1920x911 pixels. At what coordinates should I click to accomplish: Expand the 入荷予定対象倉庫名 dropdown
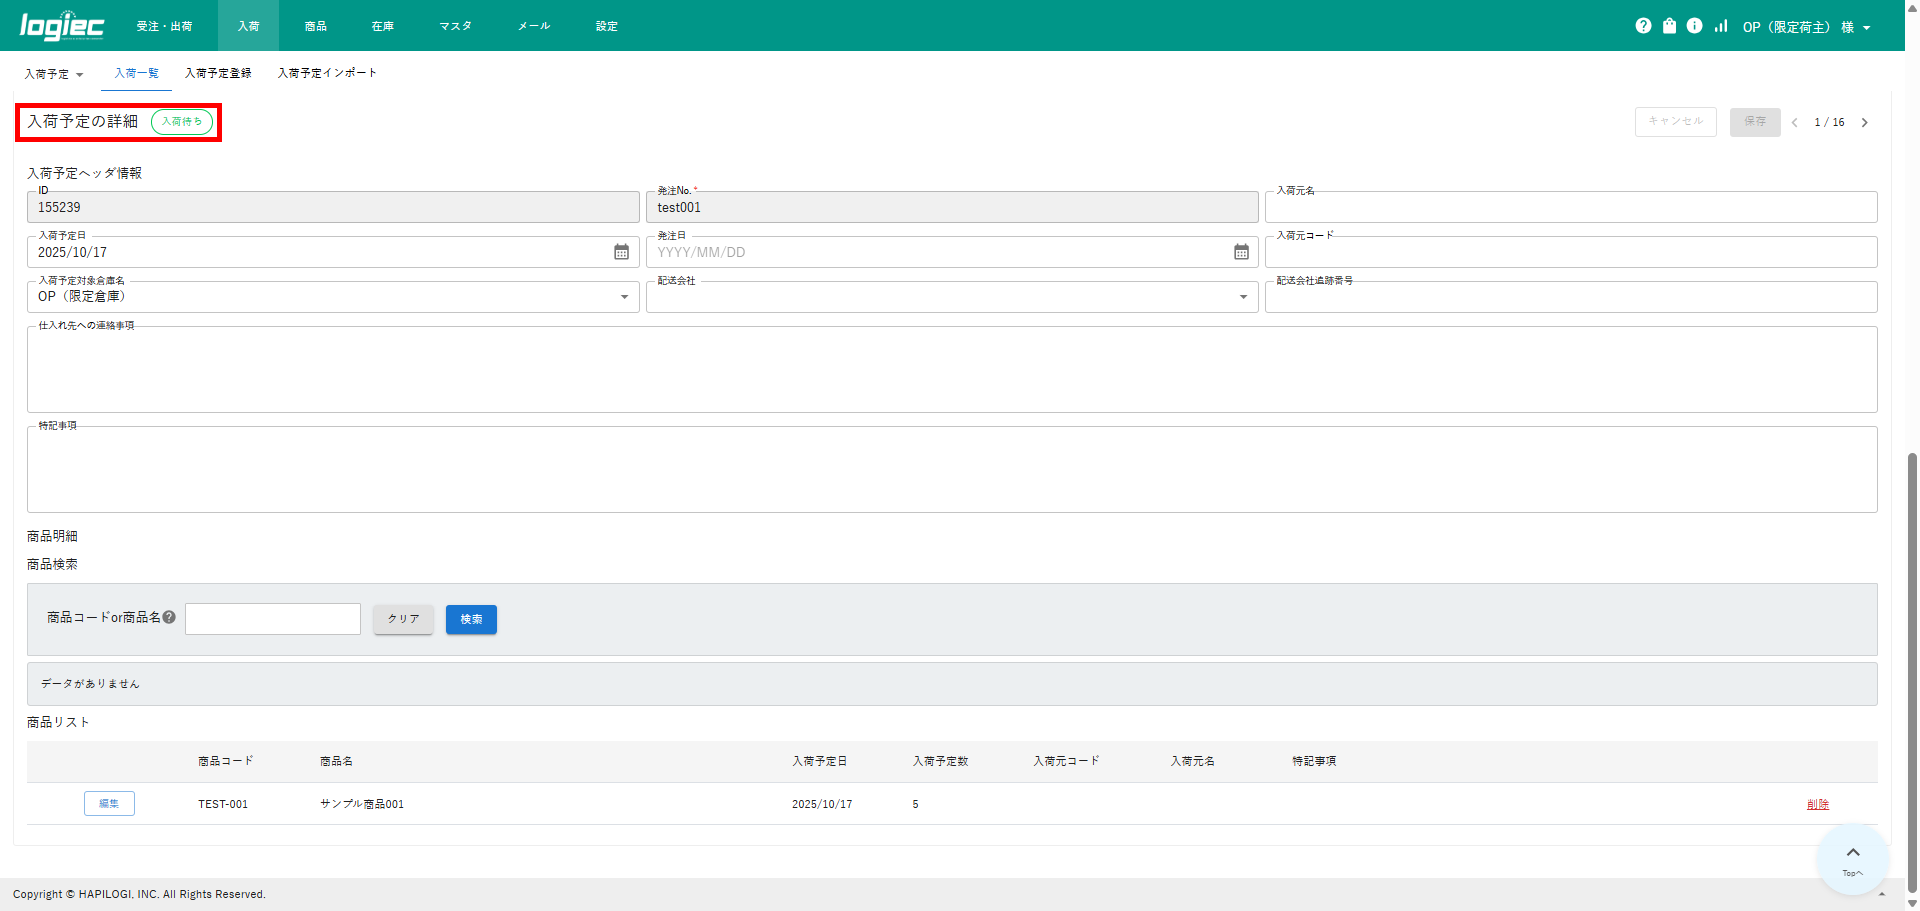click(x=624, y=297)
